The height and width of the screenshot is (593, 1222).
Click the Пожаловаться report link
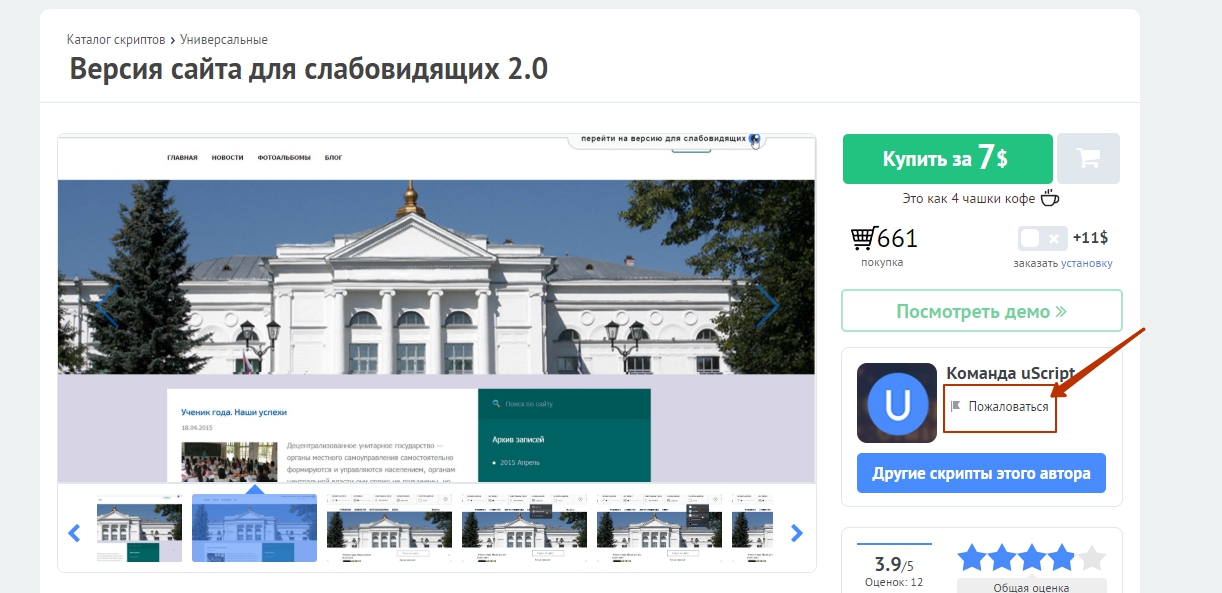(1009, 407)
